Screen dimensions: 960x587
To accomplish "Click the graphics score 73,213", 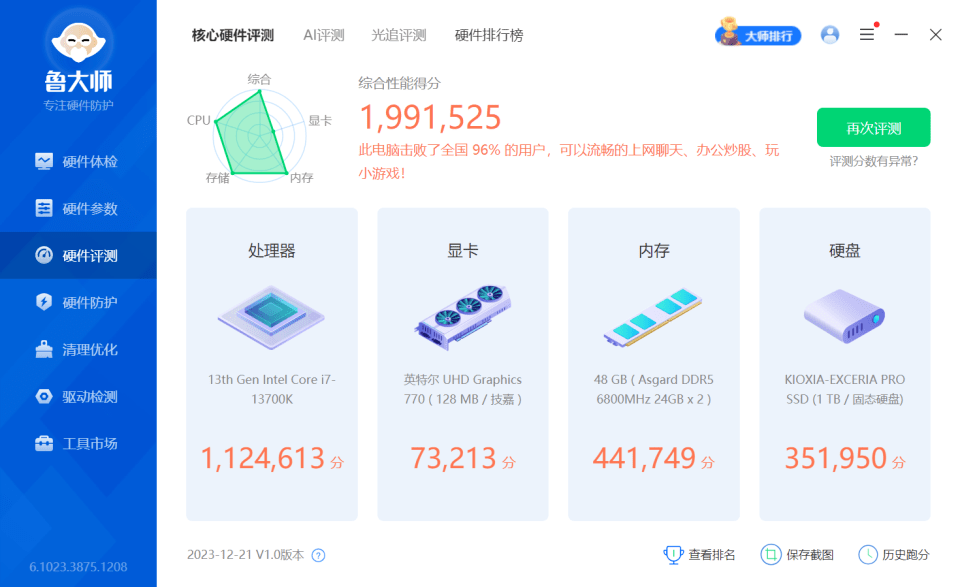I will tap(453, 458).
